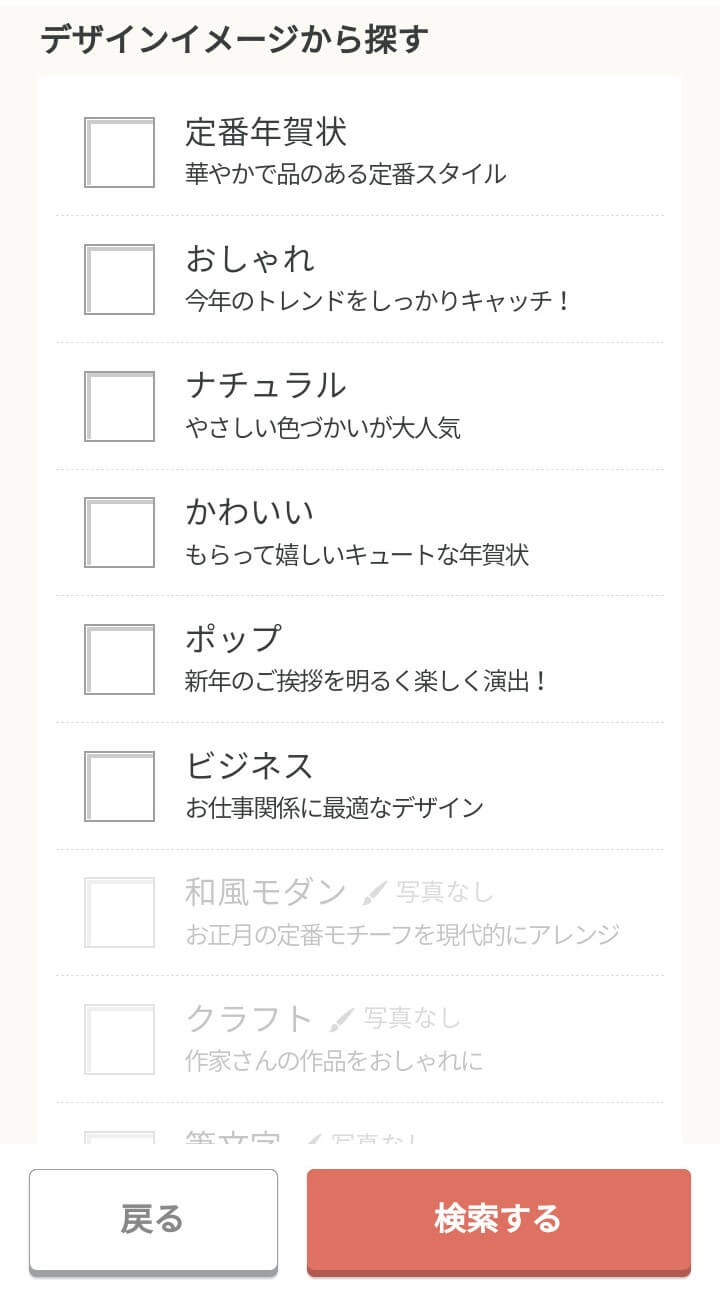Click the おしゃれ option title
This screenshot has width=720, height=1302.
(x=250, y=259)
